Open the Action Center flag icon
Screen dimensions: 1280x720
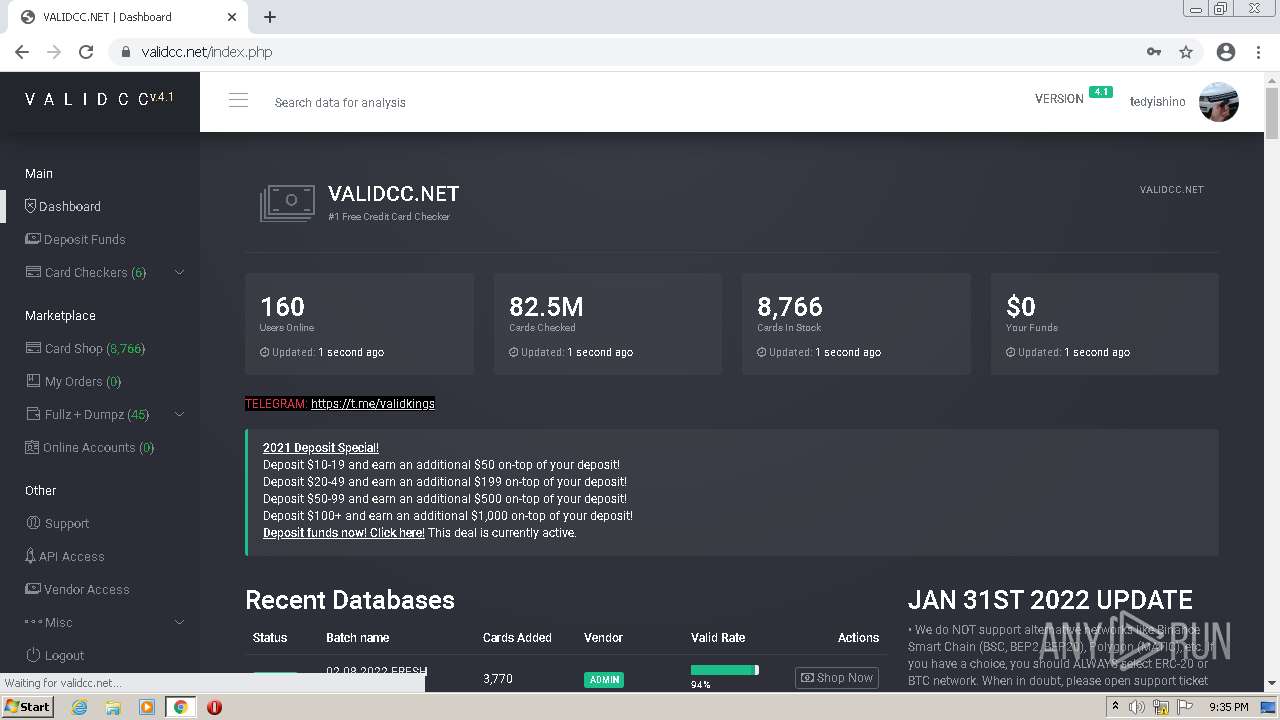[x=1184, y=707]
